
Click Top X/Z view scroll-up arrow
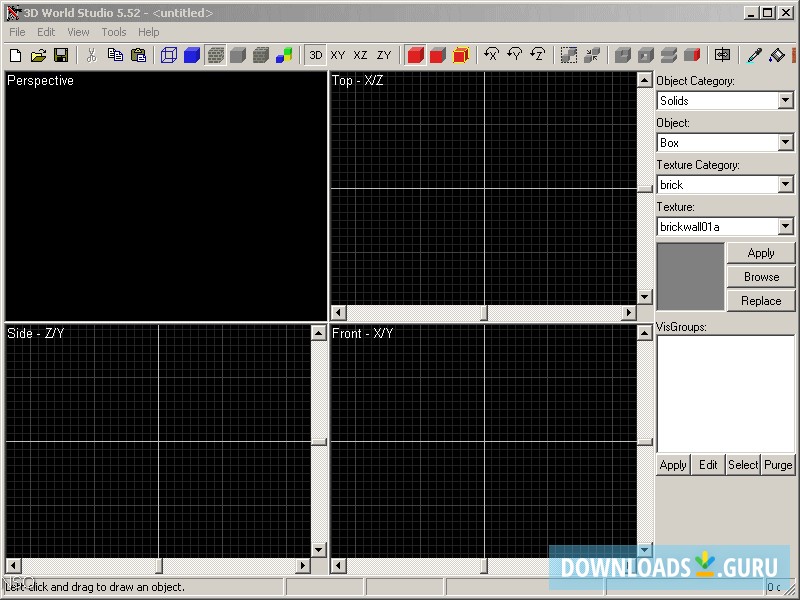click(645, 80)
